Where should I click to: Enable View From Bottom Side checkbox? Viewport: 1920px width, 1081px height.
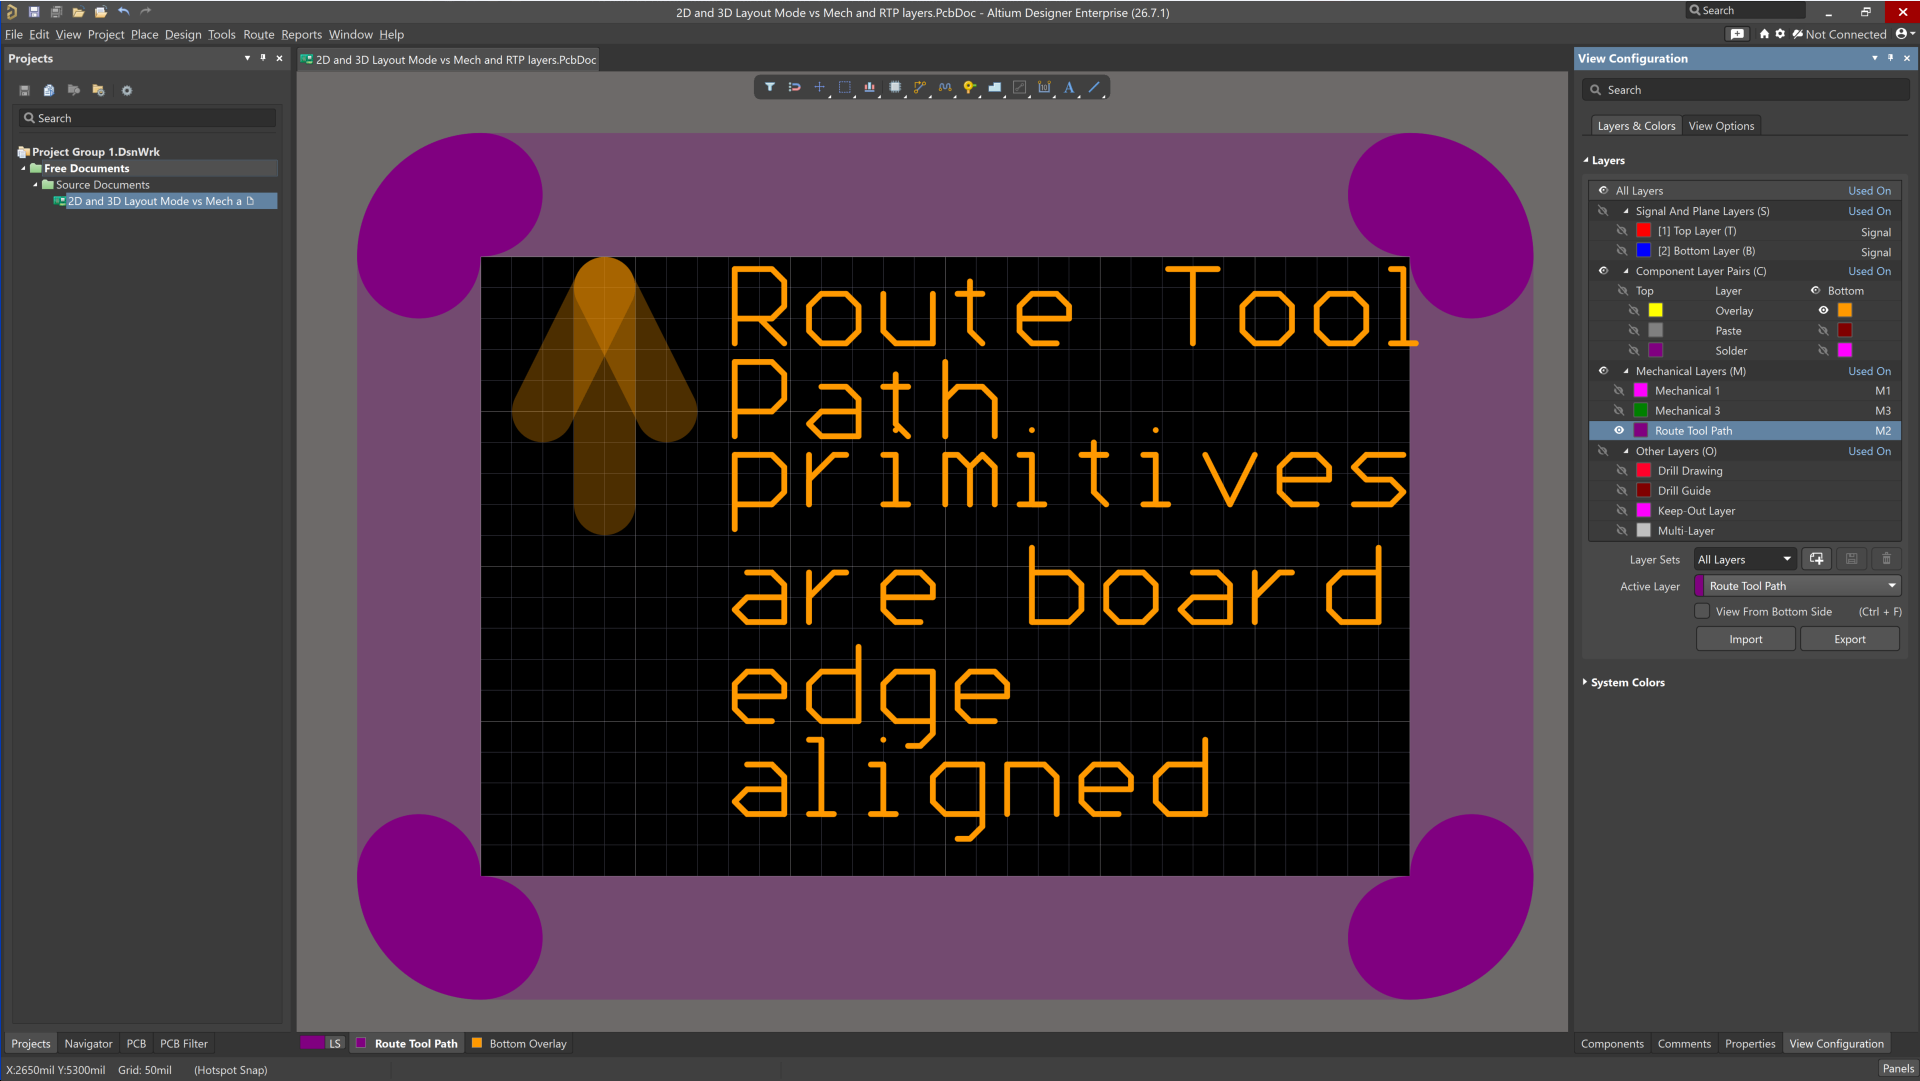pyautogui.click(x=1702, y=611)
